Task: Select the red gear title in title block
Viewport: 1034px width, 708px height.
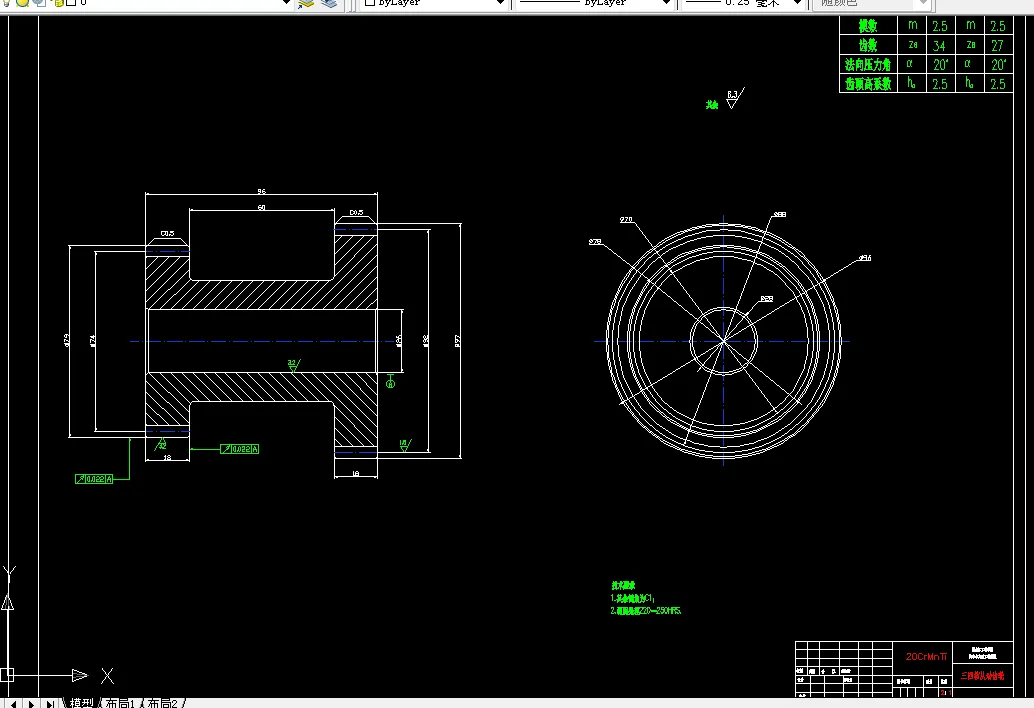Action: point(983,676)
